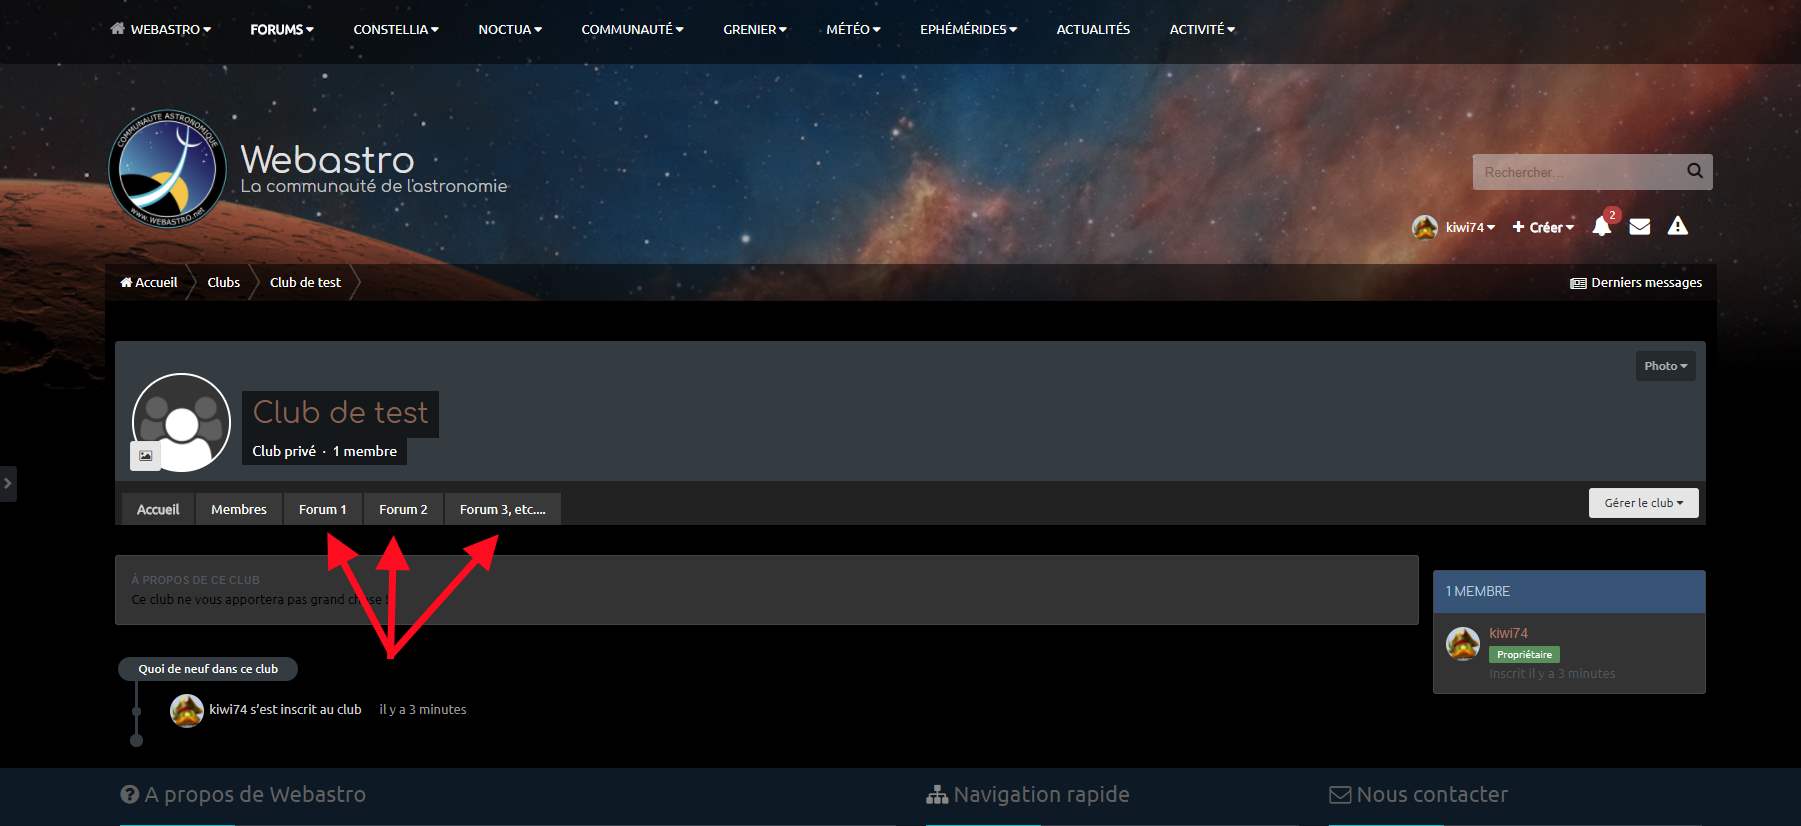
Task: Click the Webastro circular logo
Action: pyautogui.click(x=165, y=169)
